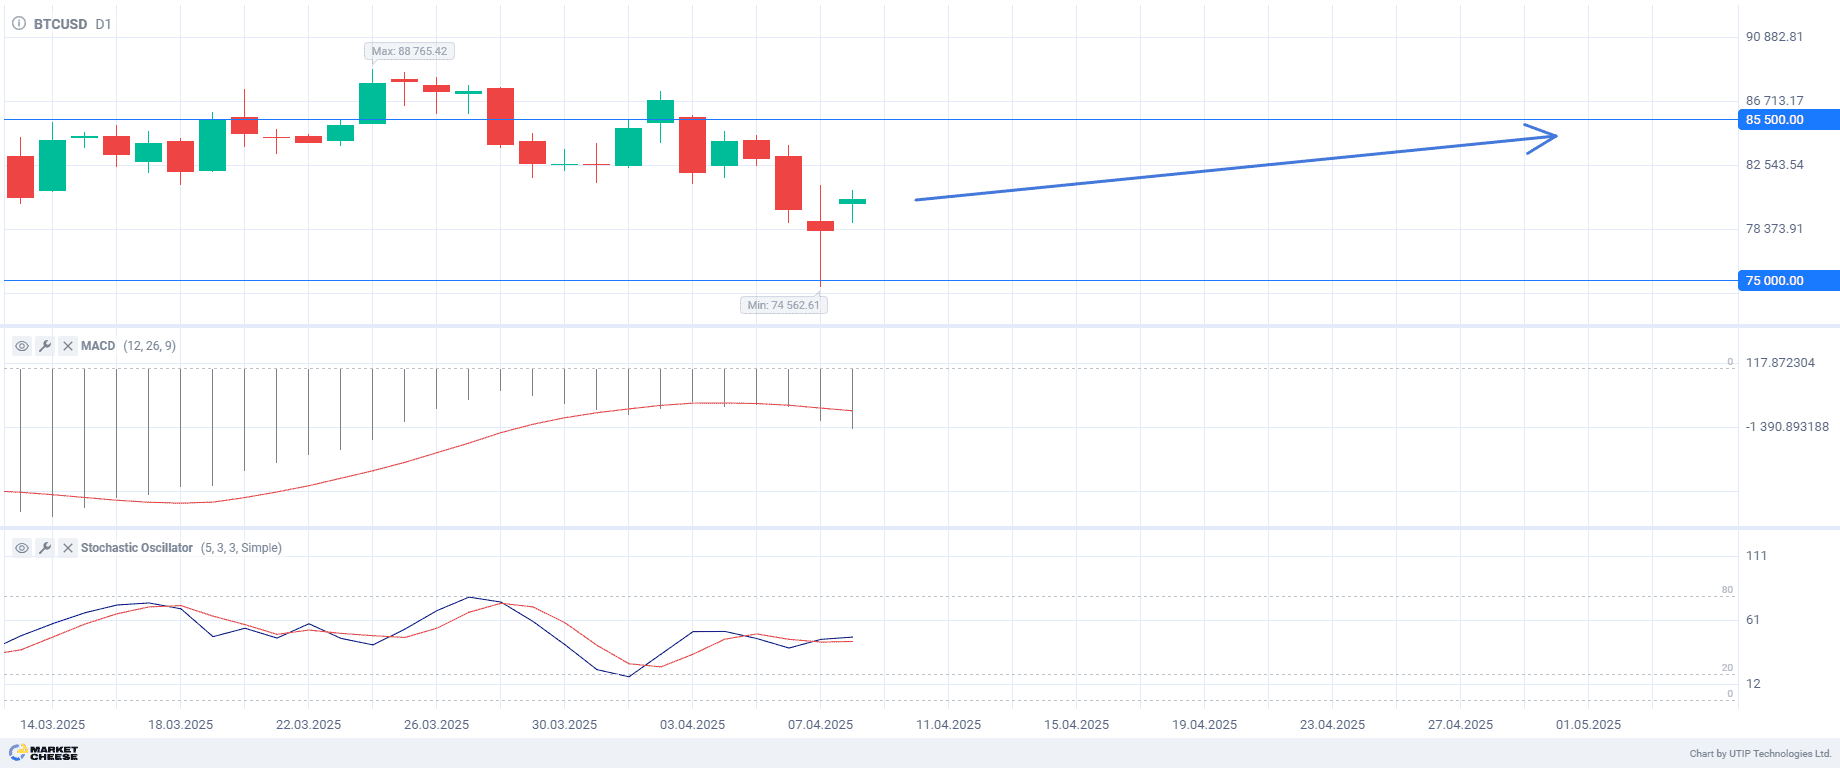
Task: Click the 18.03.2025 date label
Action: pos(181,725)
